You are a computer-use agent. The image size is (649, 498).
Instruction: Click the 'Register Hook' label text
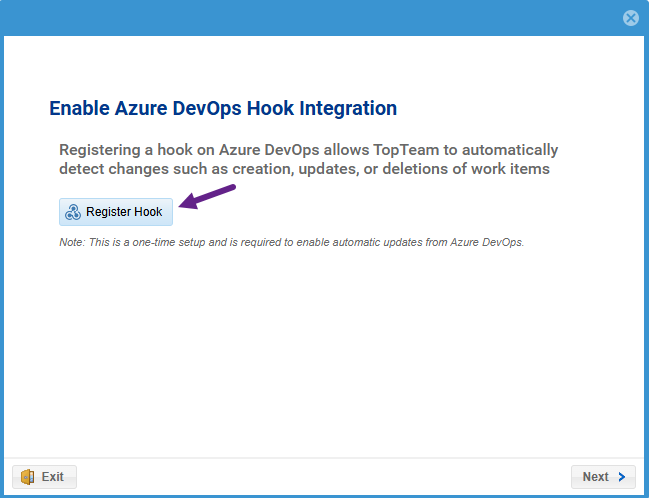pyautogui.click(x=124, y=212)
